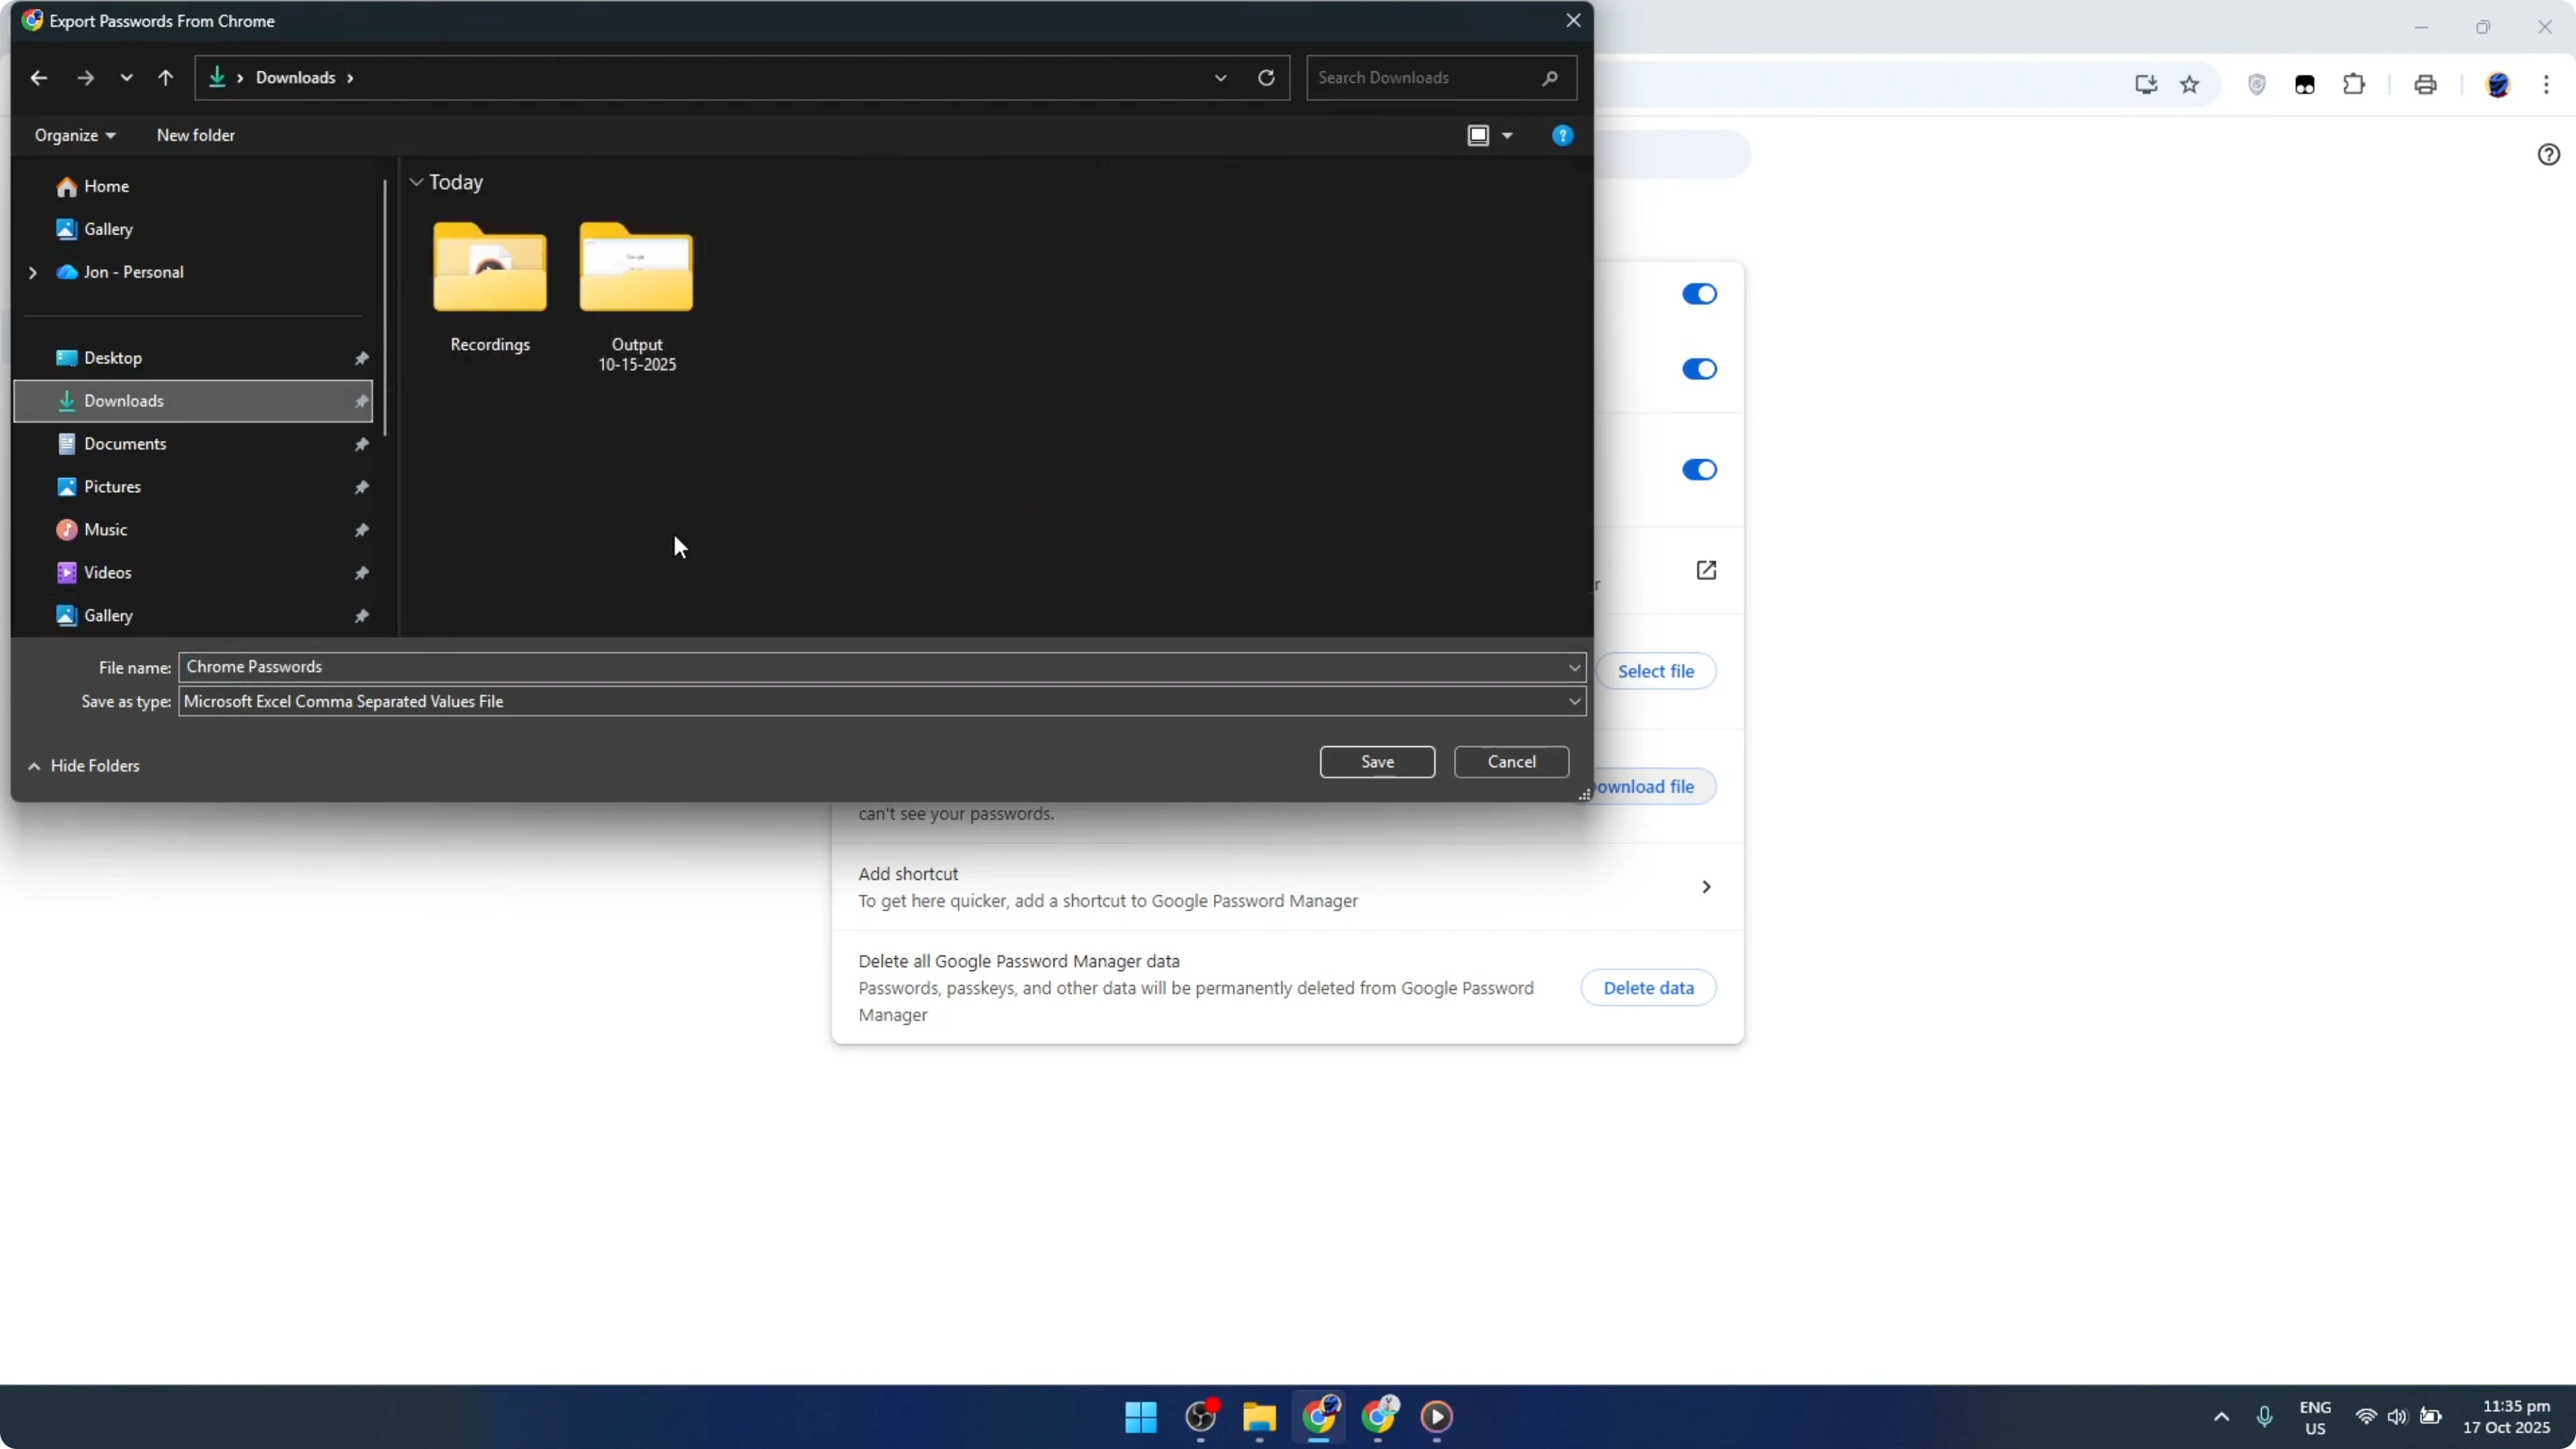The height and width of the screenshot is (1449, 2576).
Task: Click the printer icon in Chrome toolbar
Action: (x=2425, y=85)
